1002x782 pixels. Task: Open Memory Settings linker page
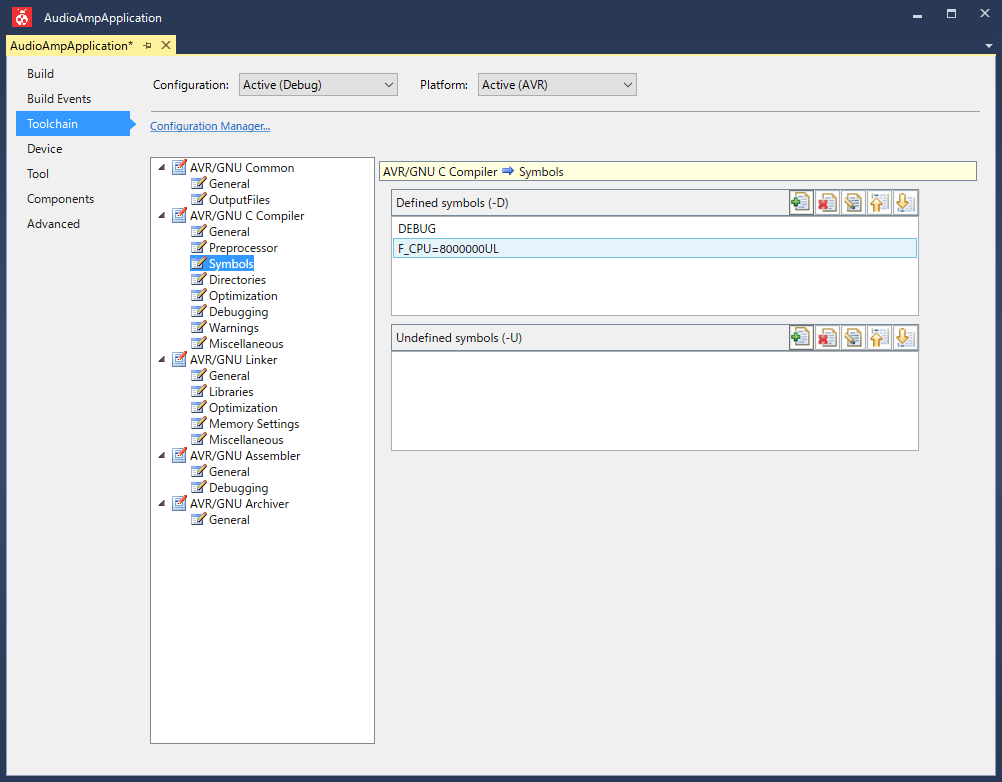[245, 424]
